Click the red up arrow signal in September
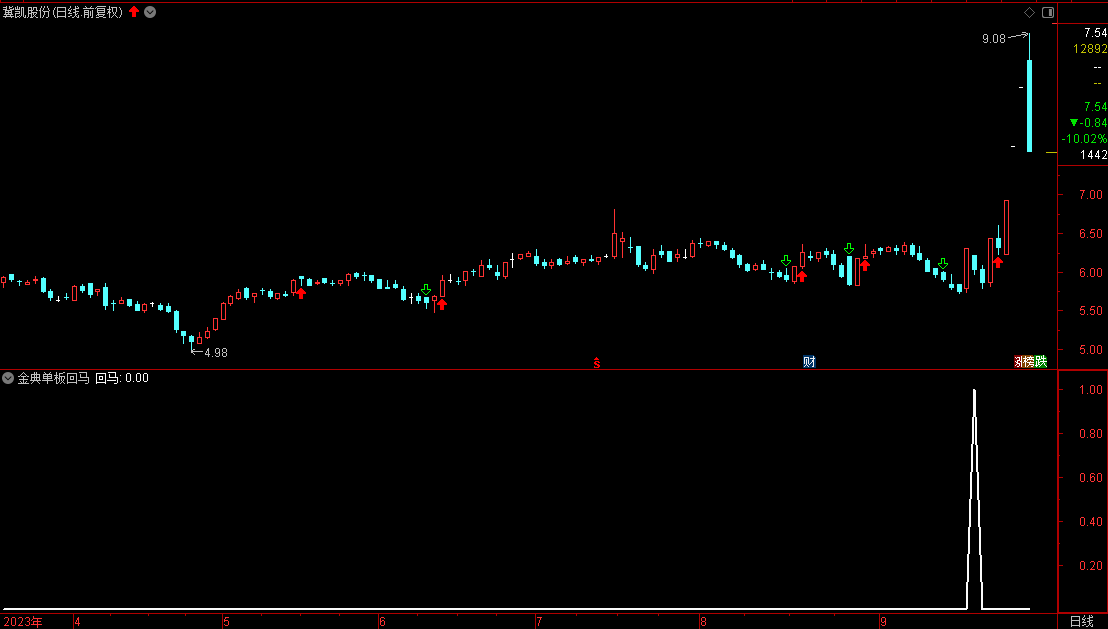The image size is (1108, 629). pos(998,262)
